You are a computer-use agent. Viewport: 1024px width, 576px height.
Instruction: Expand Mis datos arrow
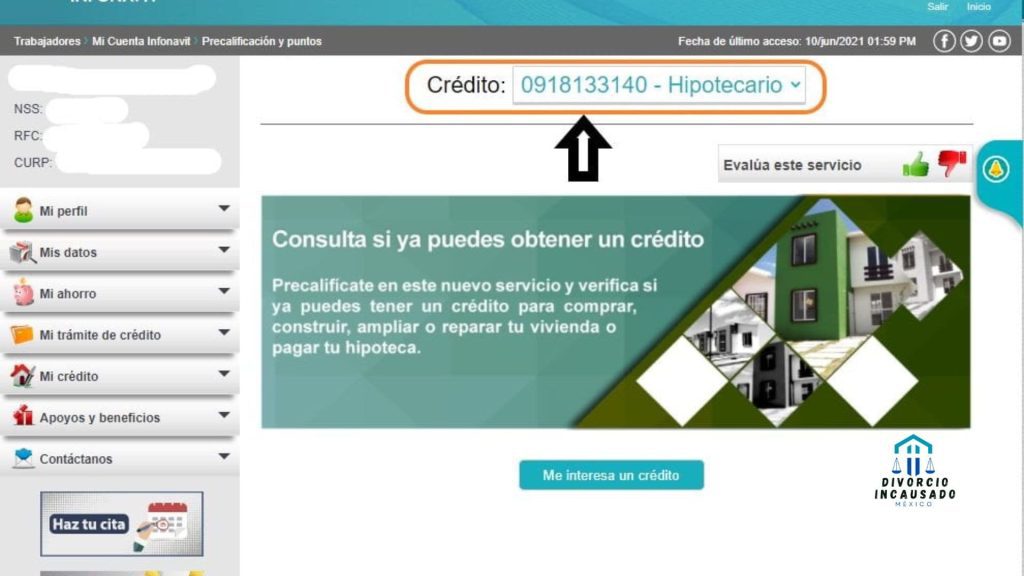224,249
